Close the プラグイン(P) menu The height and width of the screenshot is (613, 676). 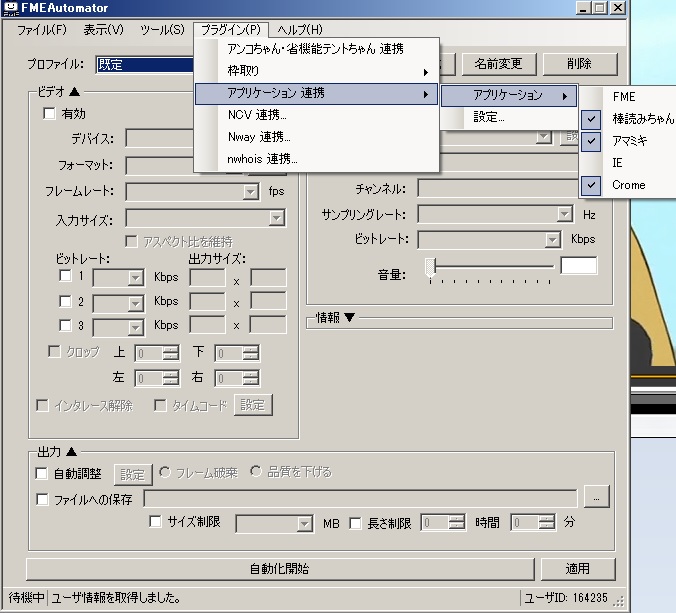(x=231, y=30)
